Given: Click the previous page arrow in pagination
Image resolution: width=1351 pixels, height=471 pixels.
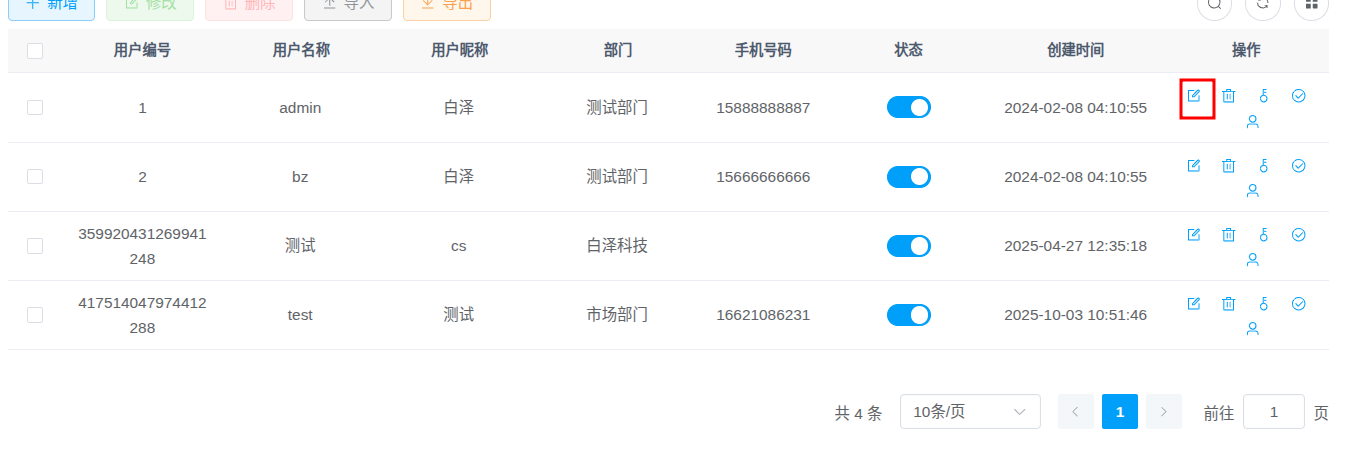Looking at the screenshot, I should pos(1075,412).
